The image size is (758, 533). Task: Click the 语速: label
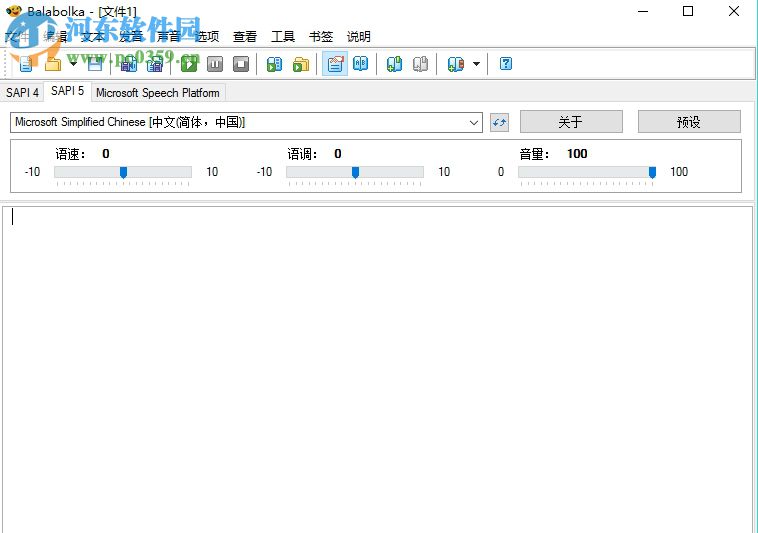coord(71,154)
